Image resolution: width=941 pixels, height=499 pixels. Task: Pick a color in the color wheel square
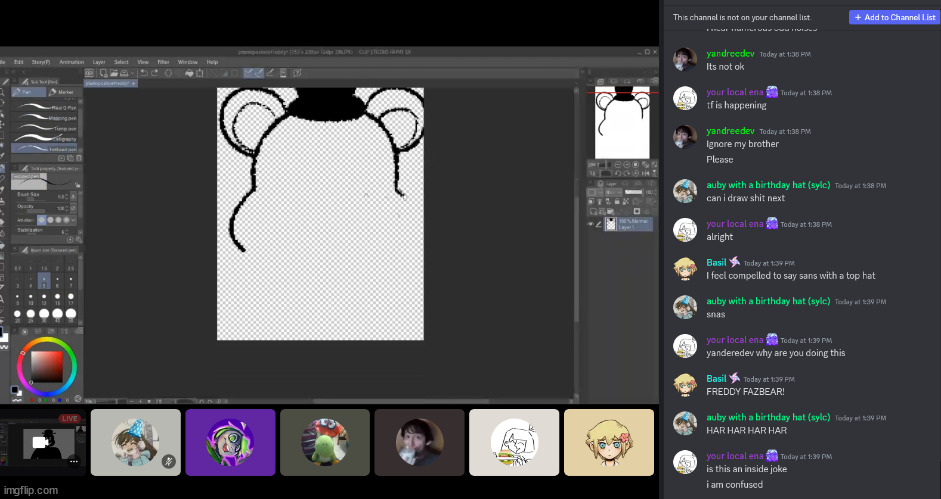click(x=47, y=366)
